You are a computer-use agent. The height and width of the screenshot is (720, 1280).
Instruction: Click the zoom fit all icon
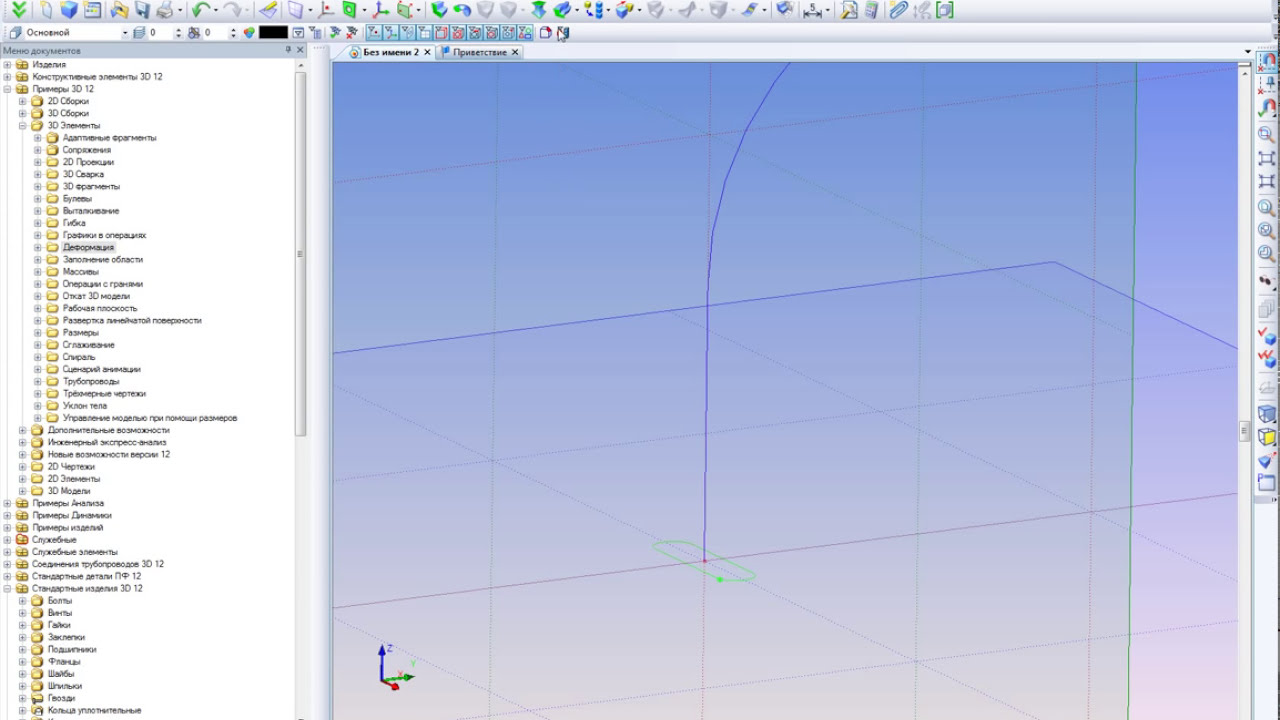pyautogui.click(x=1266, y=157)
